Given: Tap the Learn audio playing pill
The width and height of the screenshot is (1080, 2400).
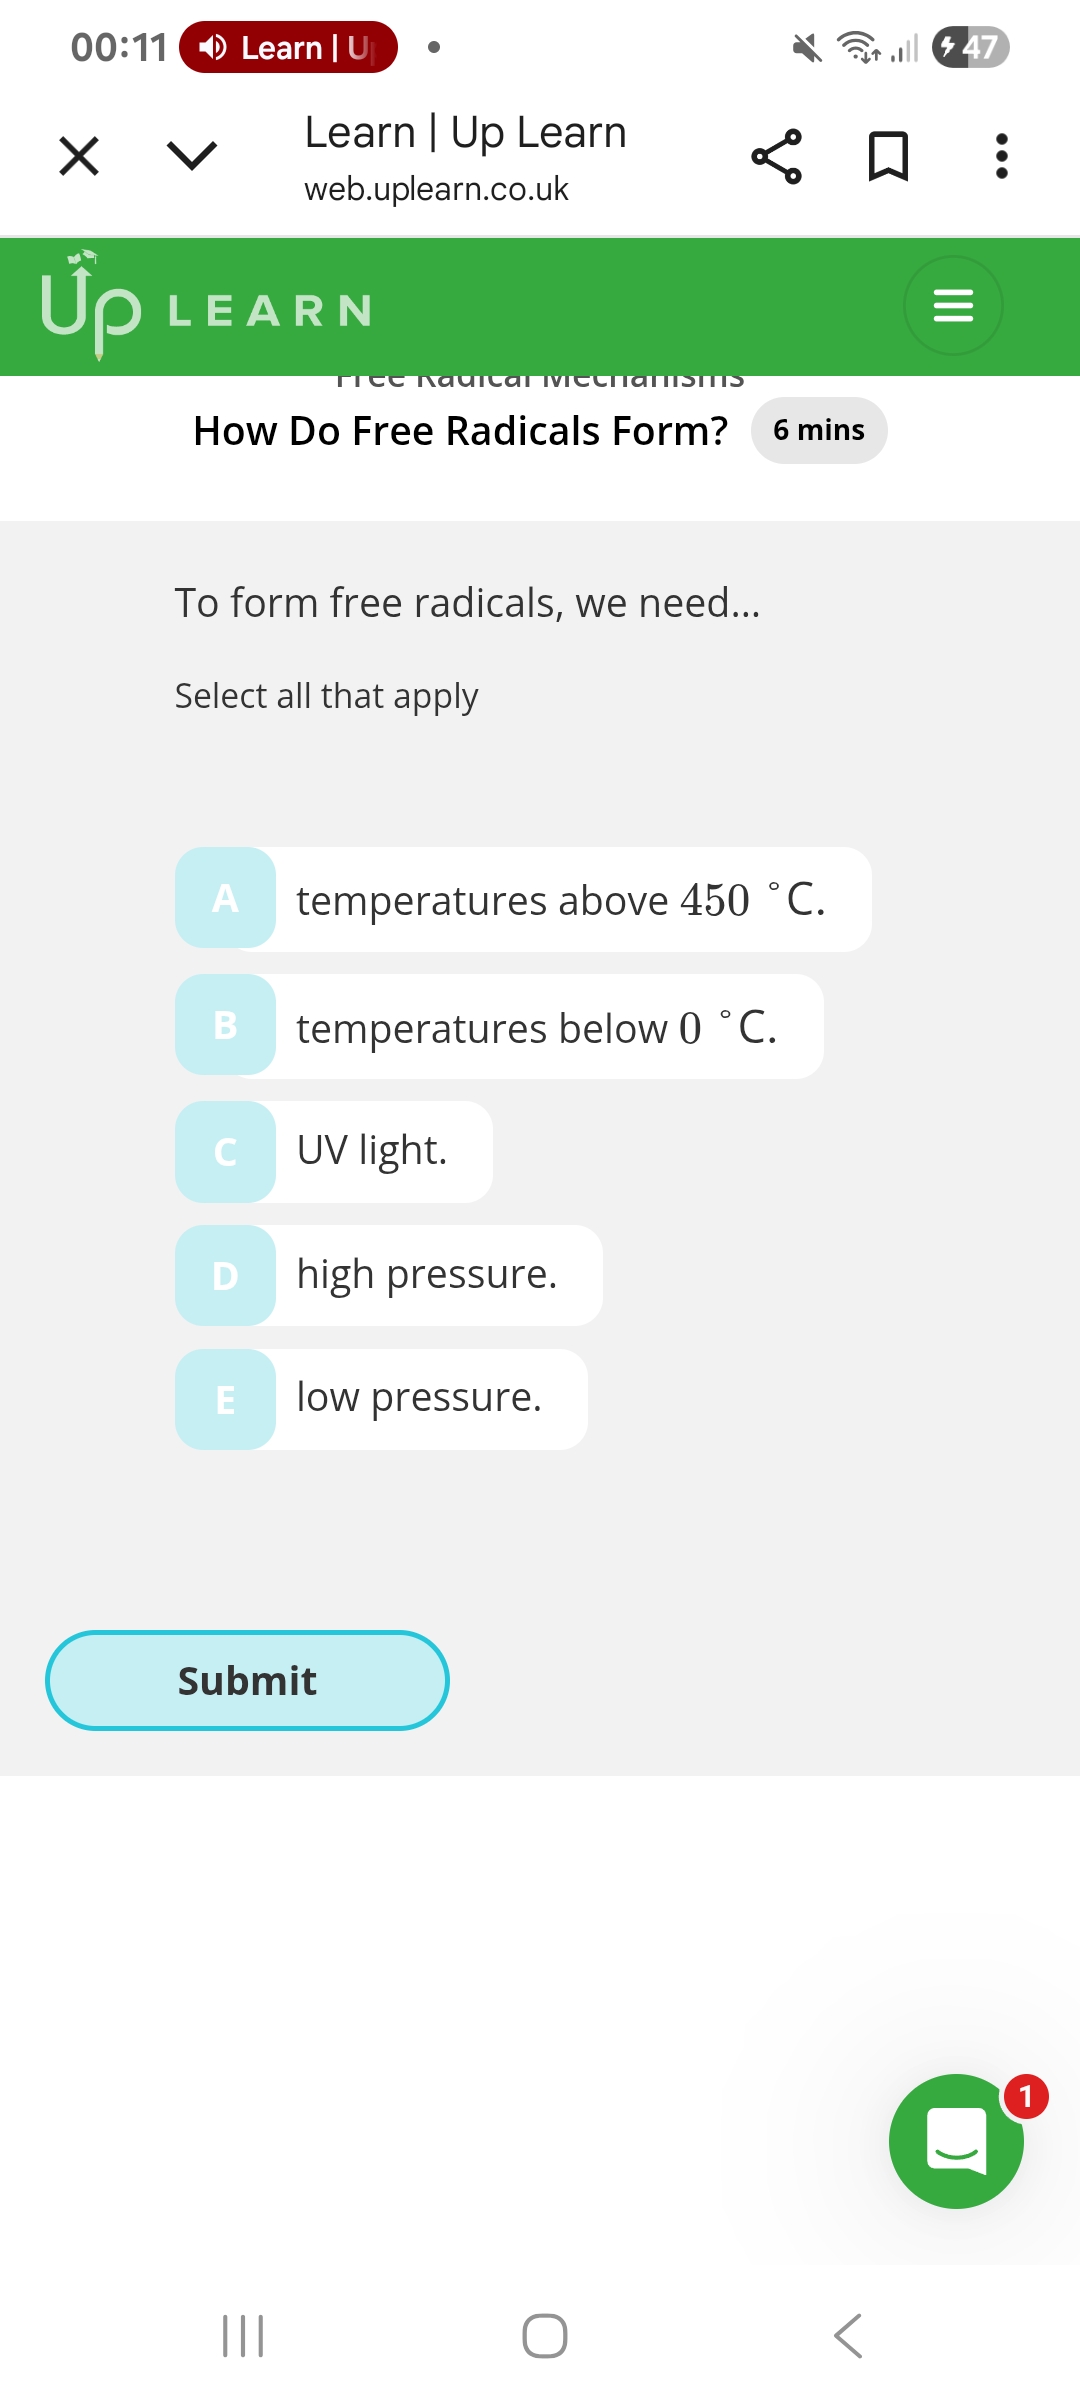Looking at the screenshot, I should click(x=288, y=47).
